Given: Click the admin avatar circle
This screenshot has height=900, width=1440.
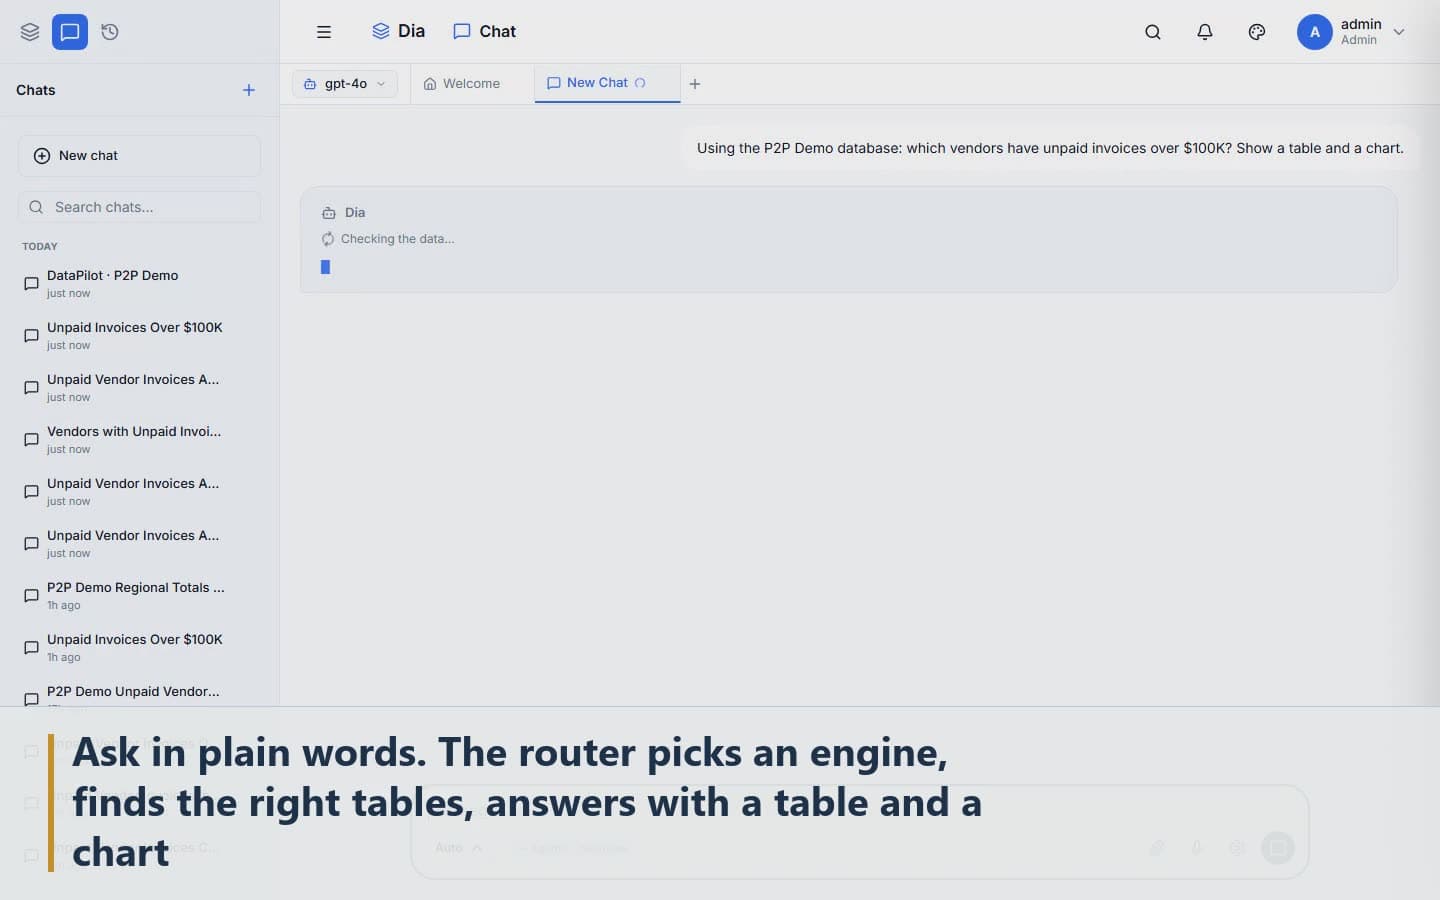Looking at the screenshot, I should pyautogui.click(x=1315, y=32).
